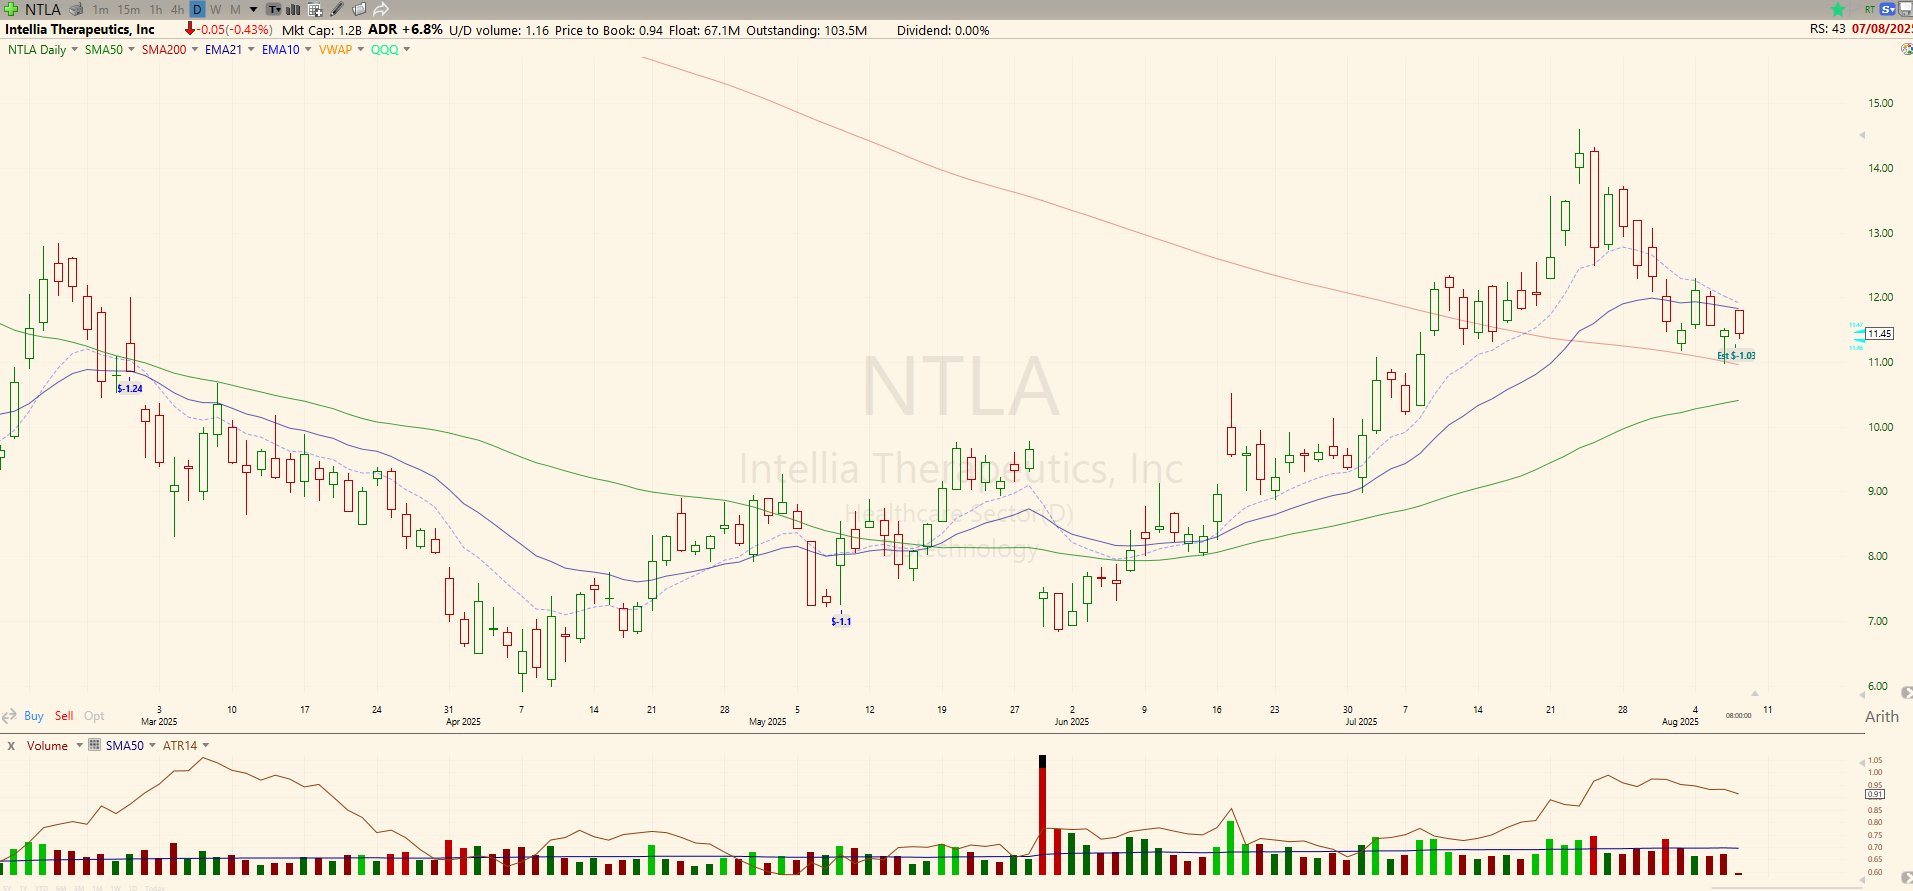Image resolution: width=1913 pixels, height=891 pixels.
Task: Select the Weekly (W) timeframe
Action: [x=216, y=9]
